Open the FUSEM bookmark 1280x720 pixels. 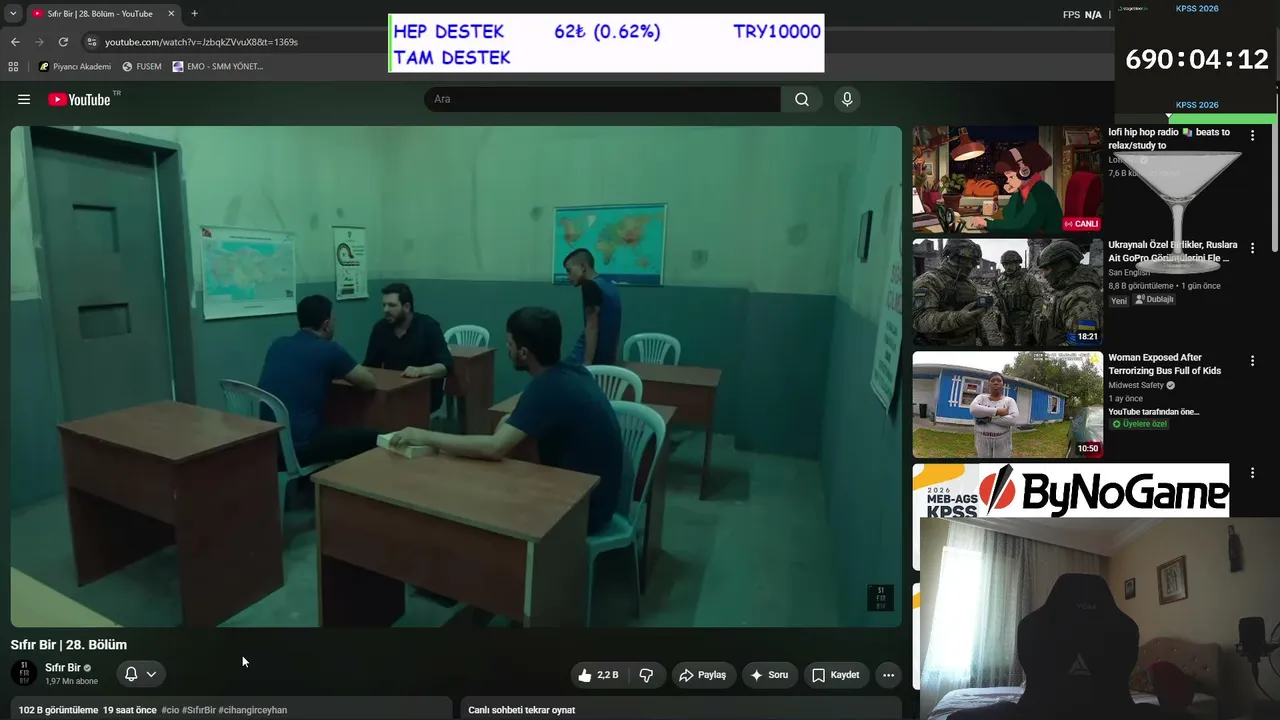click(142, 67)
